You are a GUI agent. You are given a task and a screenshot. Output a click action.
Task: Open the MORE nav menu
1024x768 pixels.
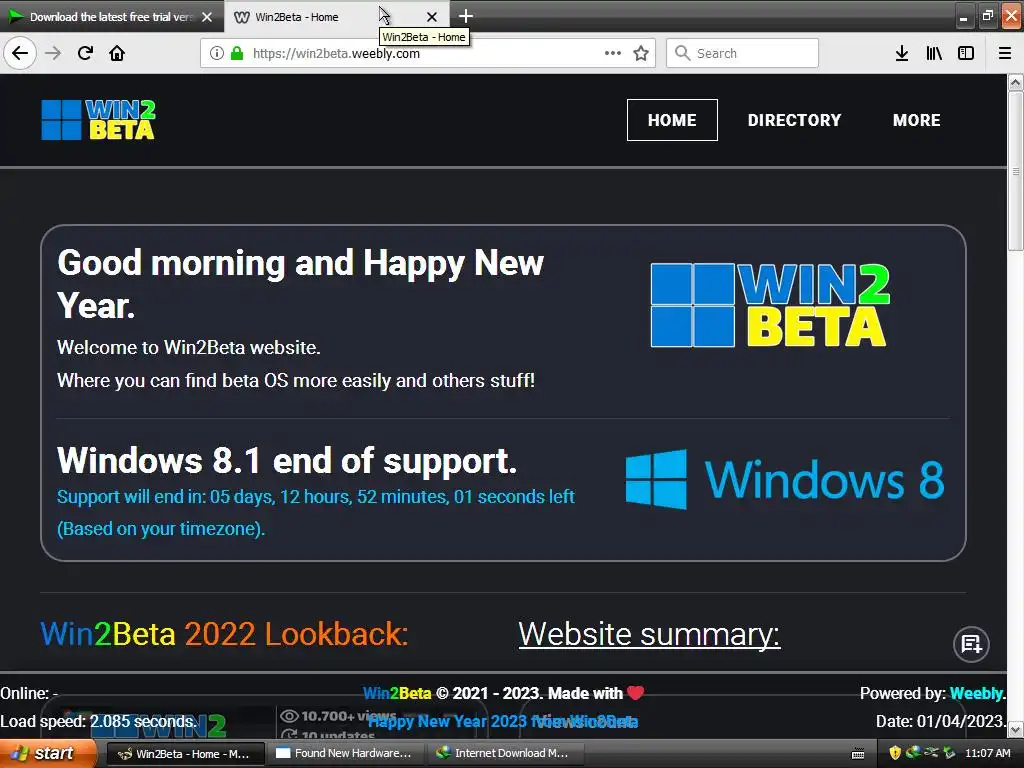[x=916, y=120]
